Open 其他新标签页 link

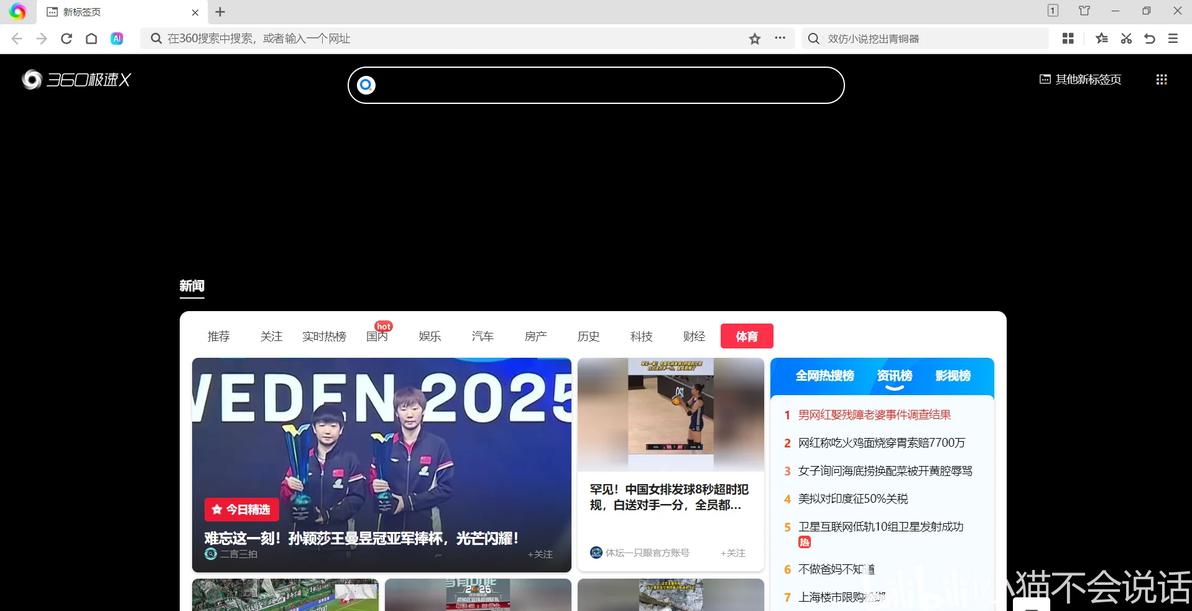point(1080,79)
